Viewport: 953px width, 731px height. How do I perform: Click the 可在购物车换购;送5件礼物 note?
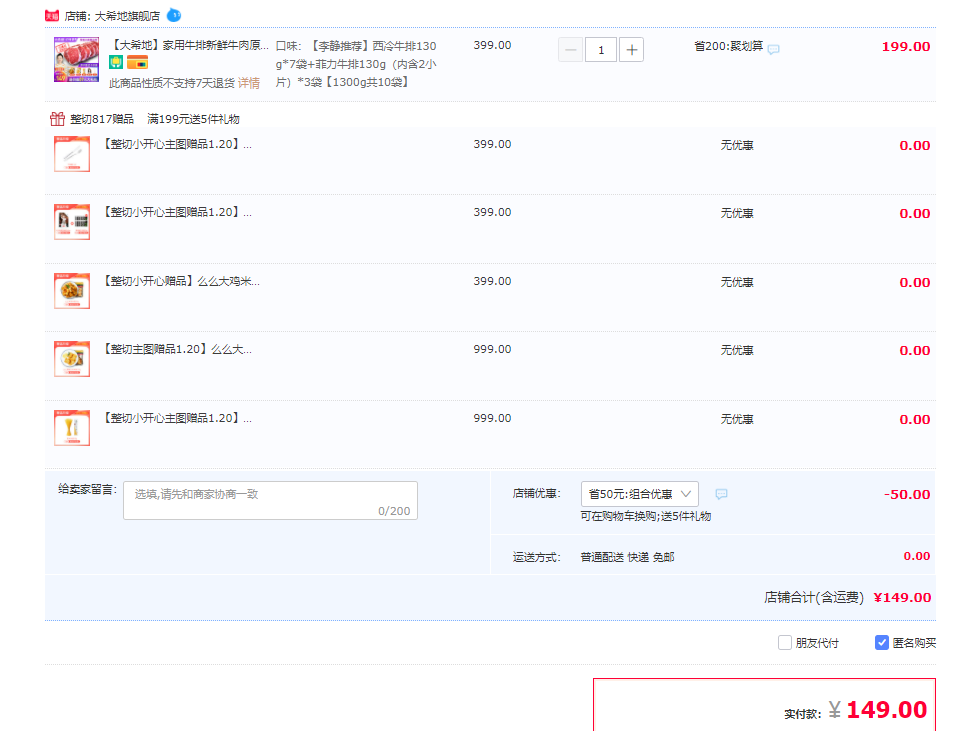645,517
